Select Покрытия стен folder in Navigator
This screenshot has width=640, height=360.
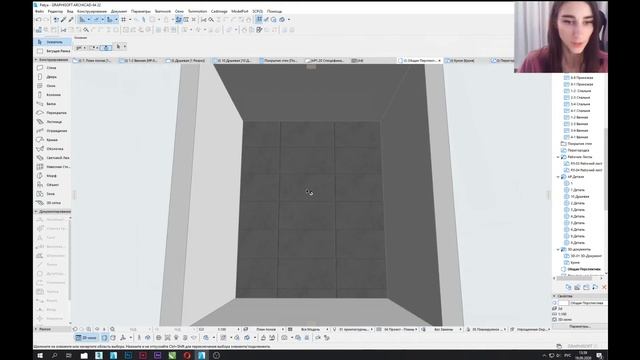tap(580, 144)
